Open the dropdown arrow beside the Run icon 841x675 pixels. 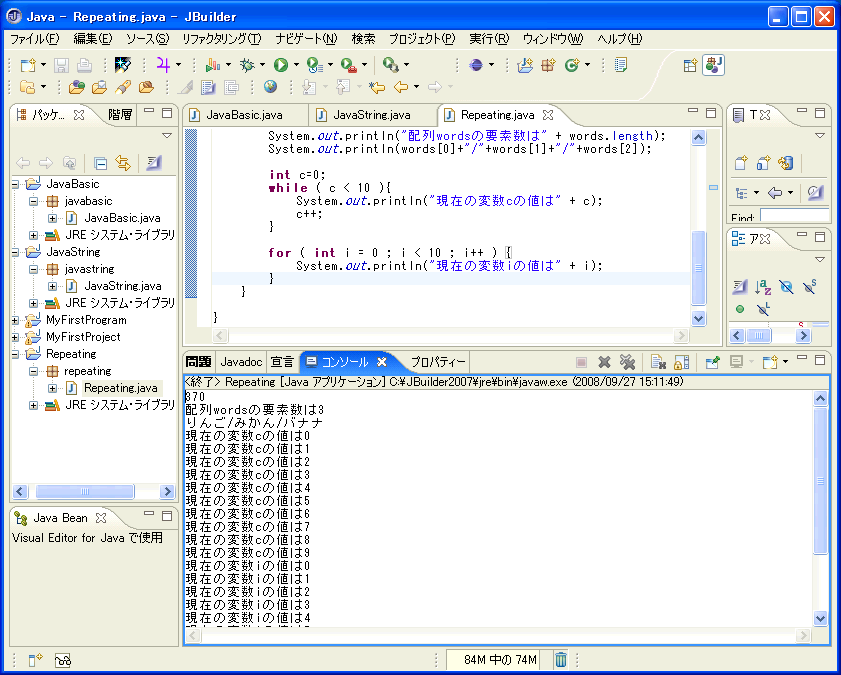point(296,65)
